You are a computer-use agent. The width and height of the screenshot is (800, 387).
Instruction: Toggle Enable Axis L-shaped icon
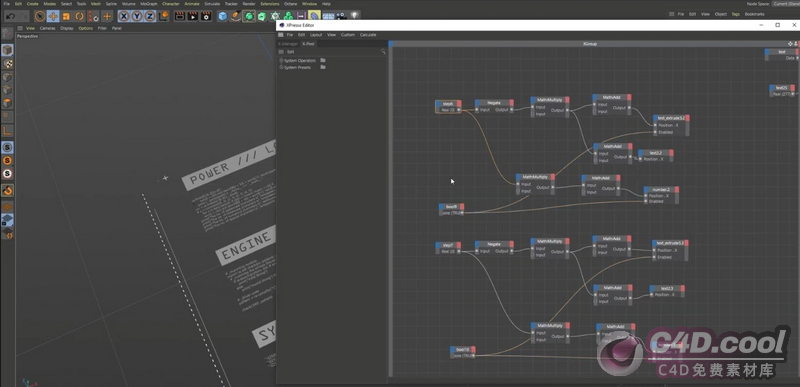[8, 131]
